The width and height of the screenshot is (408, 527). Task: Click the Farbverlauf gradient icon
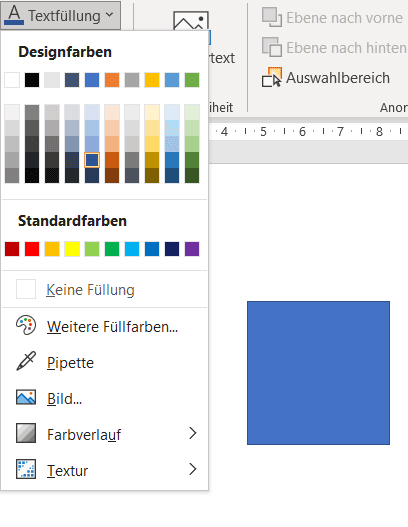(x=26, y=433)
